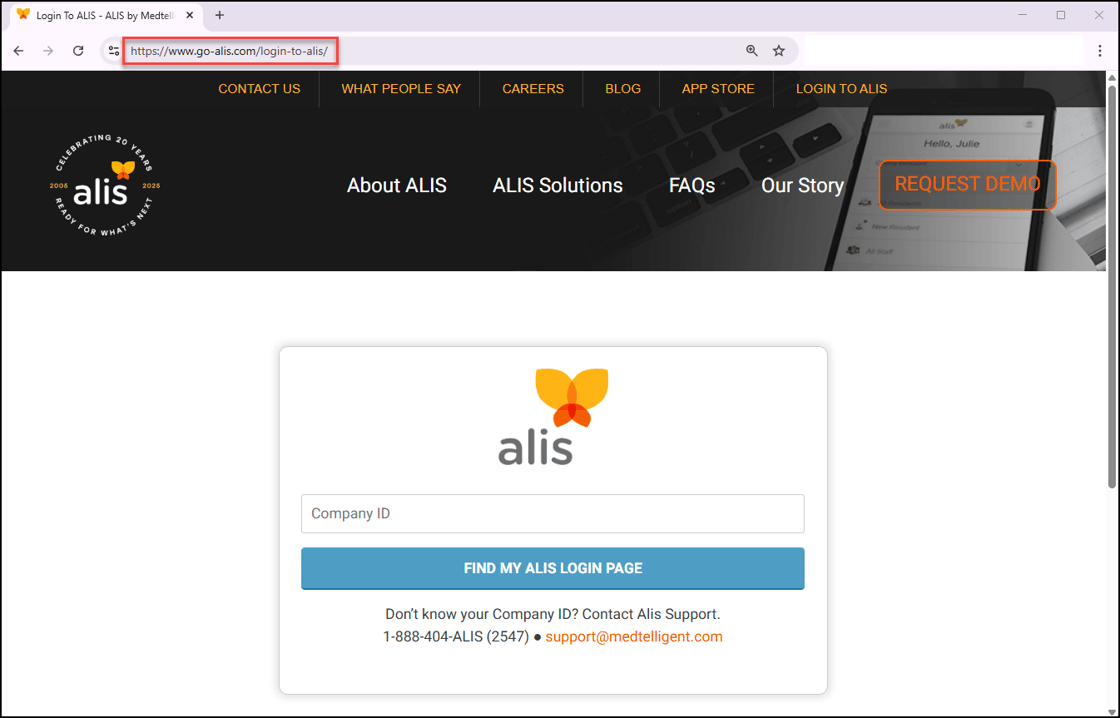Click the browser back arrow
The width and height of the screenshot is (1120, 718).
(18, 50)
